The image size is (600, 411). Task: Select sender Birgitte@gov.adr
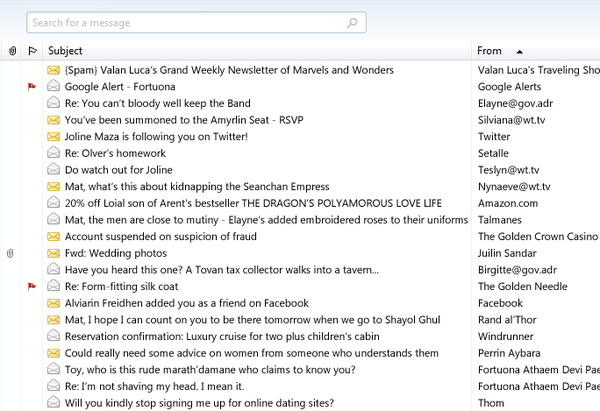[517, 270]
